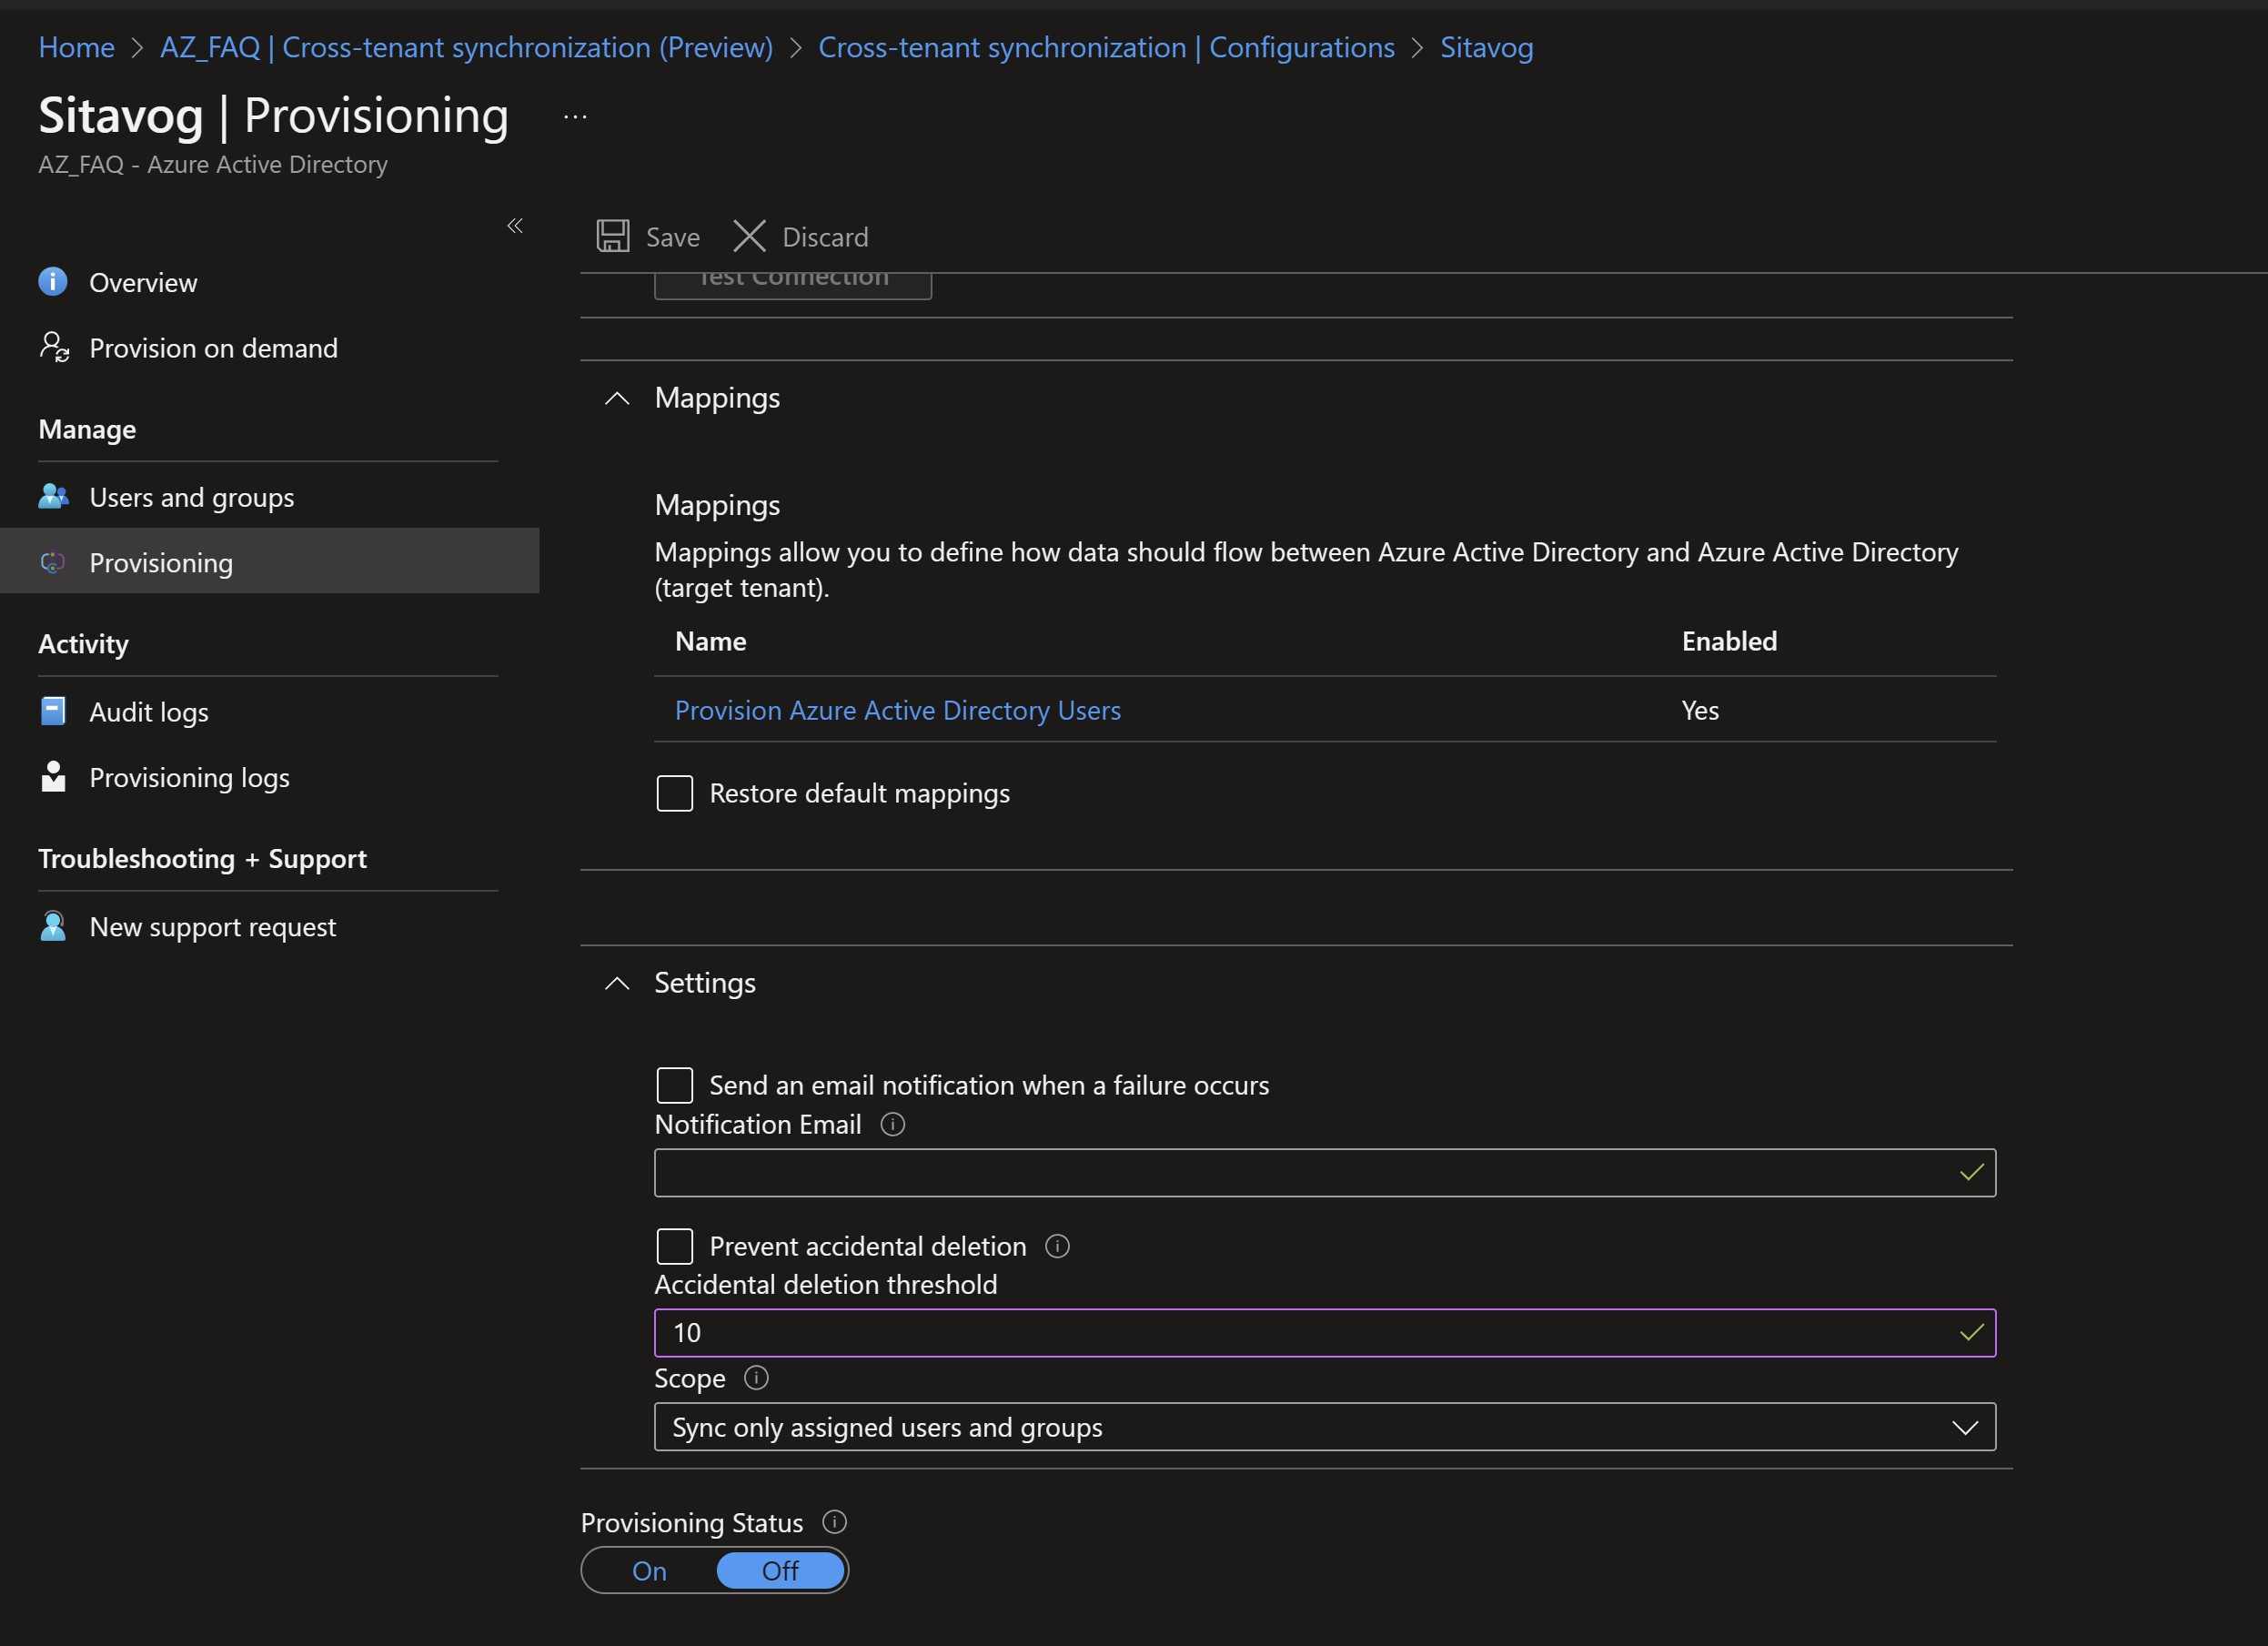This screenshot has height=1646, width=2268.
Task: Click the Users and groups icon
Action: point(54,497)
